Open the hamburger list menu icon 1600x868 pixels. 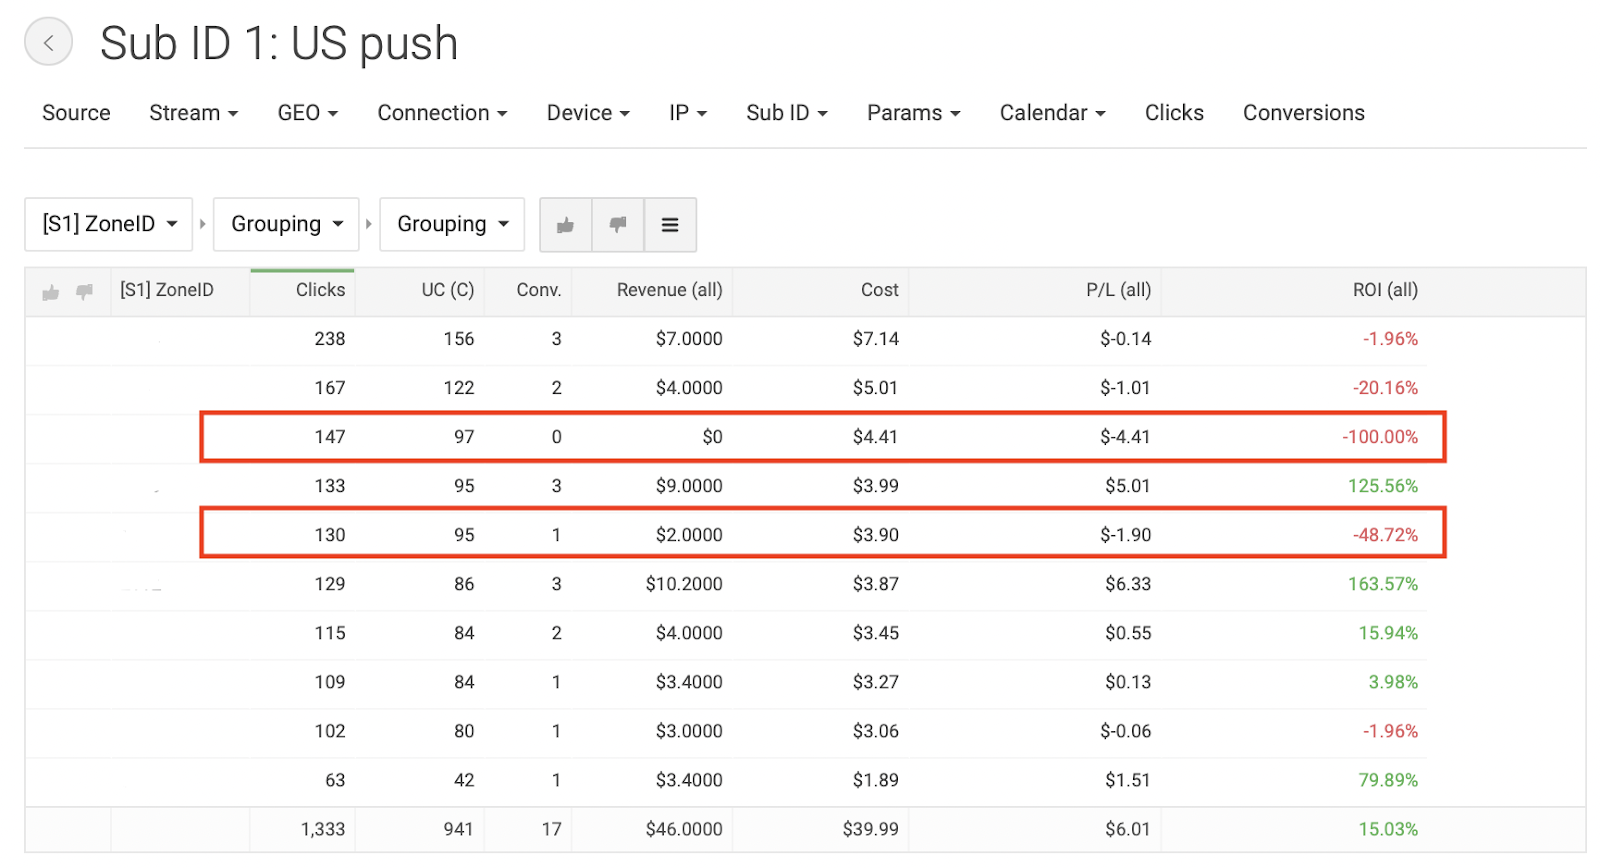[x=670, y=225]
